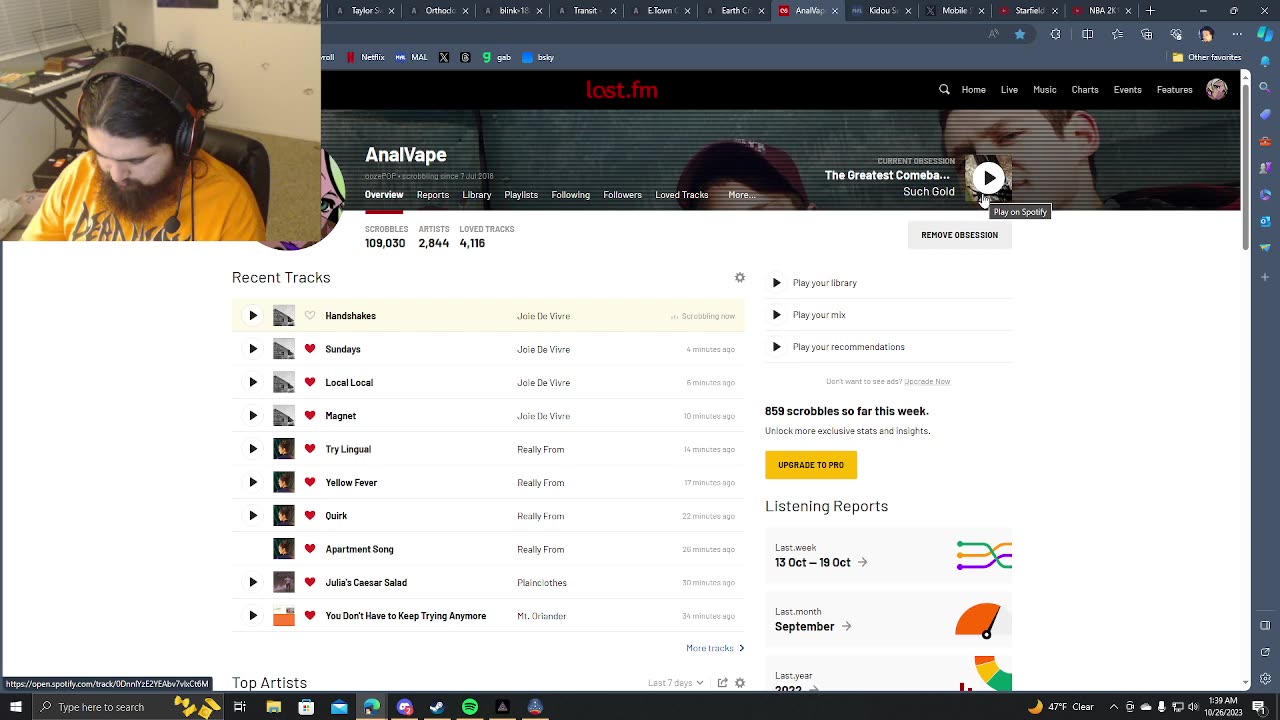Image resolution: width=1280 pixels, height=720 pixels.
Task: Open the last.fm search icon
Action: 944,90
